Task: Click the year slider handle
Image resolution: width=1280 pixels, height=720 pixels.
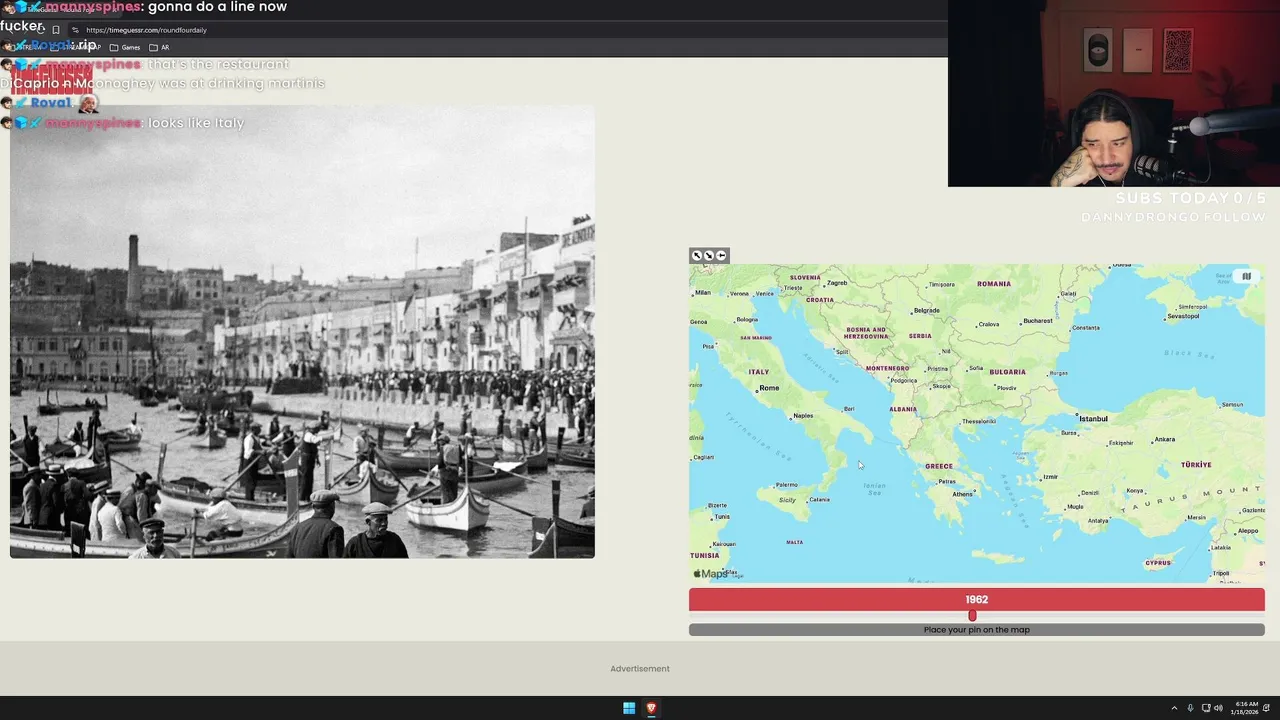Action: pyautogui.click(x=972, y=616)
